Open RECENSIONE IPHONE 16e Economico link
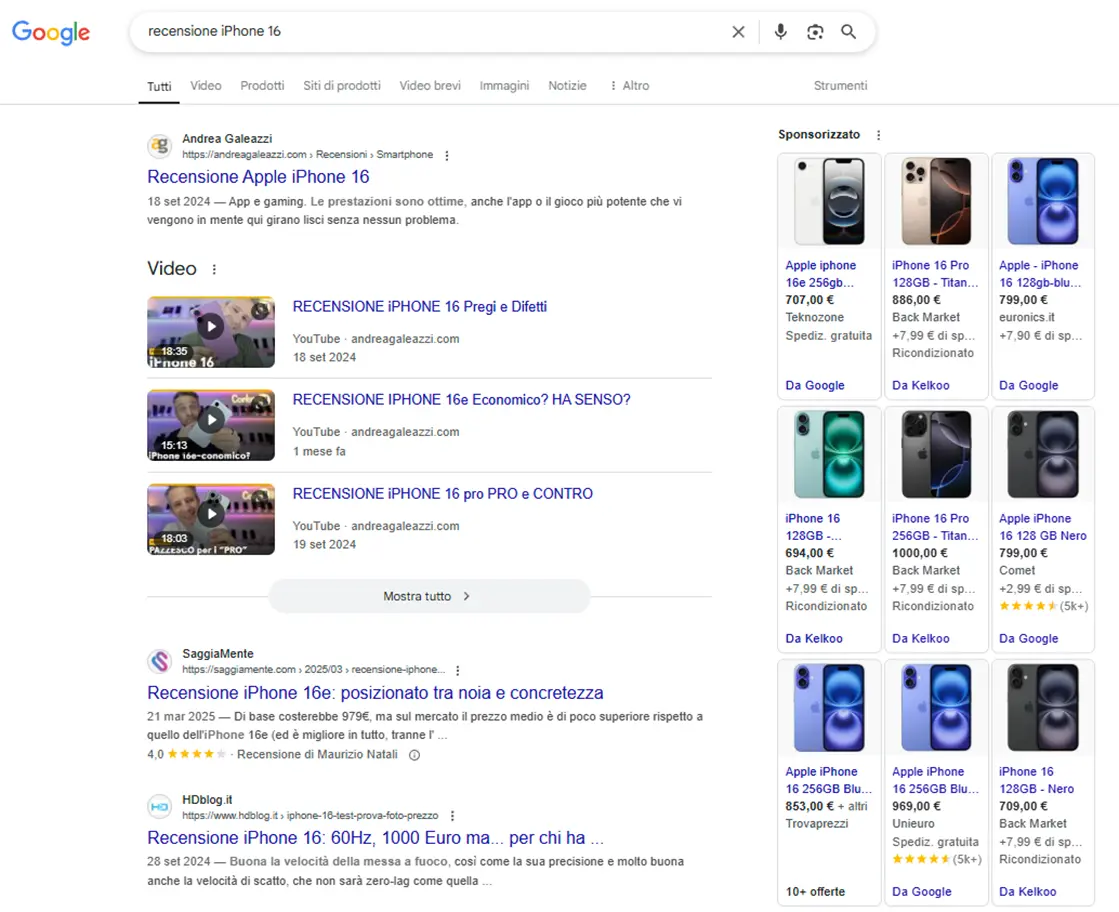 pyautogui.click(x=461, y=400)
